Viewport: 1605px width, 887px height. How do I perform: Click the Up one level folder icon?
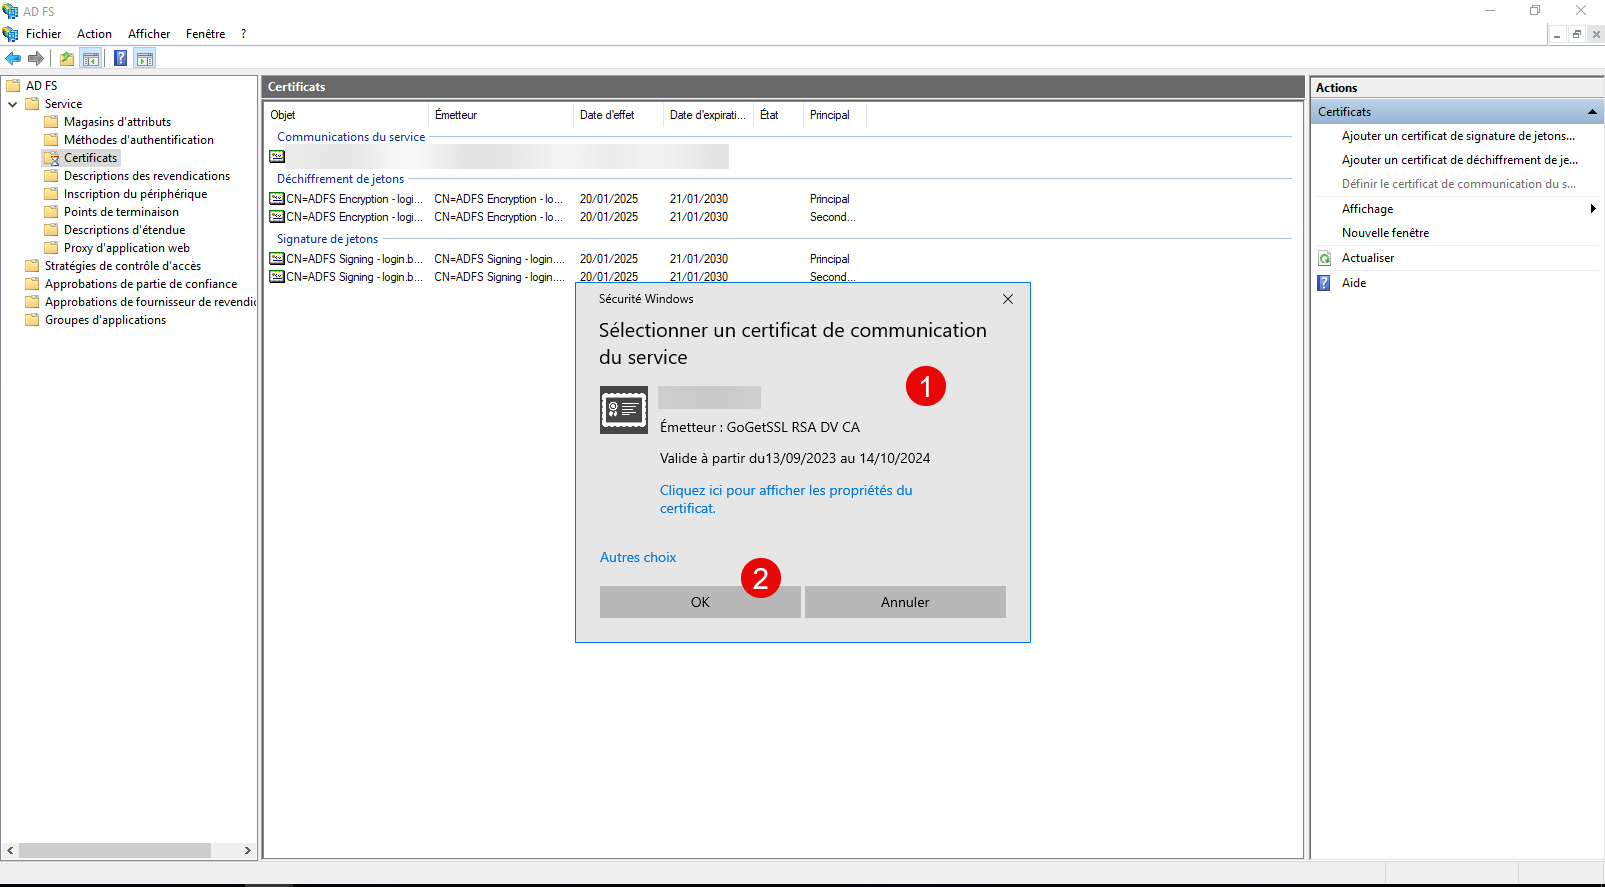tap(66, 58)
